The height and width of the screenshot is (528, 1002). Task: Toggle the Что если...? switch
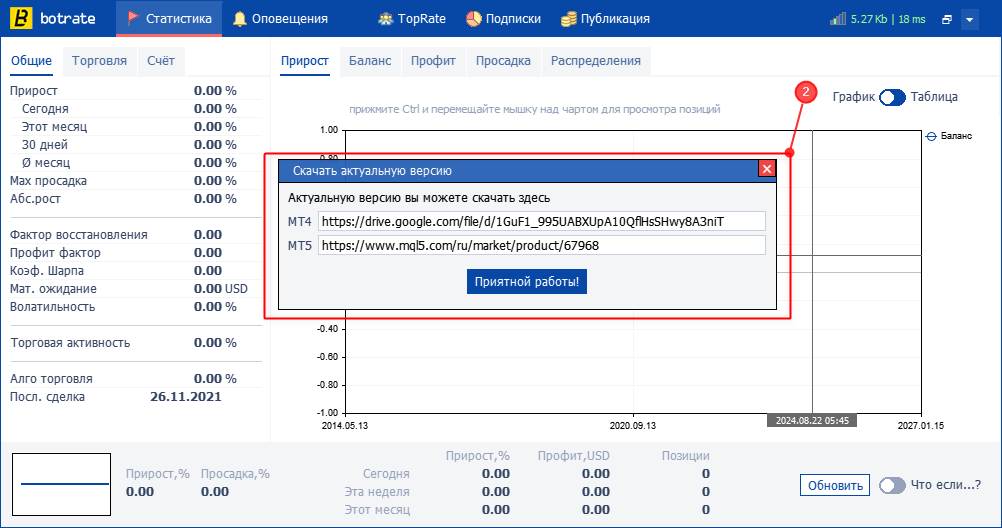[892, 485]
